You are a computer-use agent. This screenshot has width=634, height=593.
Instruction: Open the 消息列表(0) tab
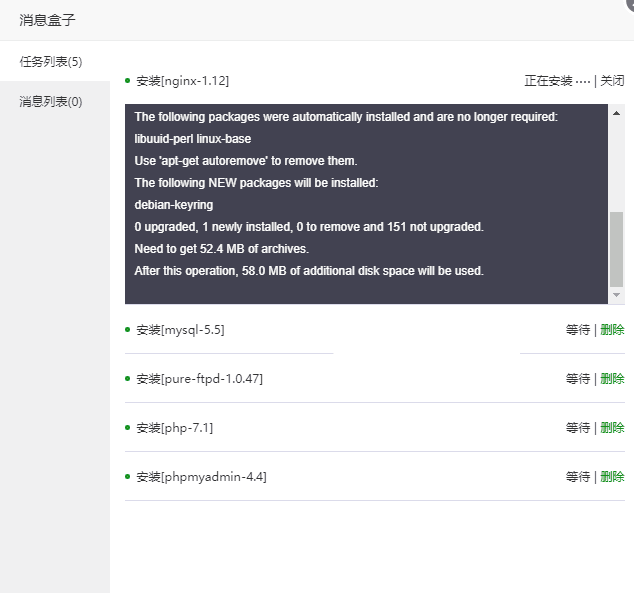pos(51,102)
